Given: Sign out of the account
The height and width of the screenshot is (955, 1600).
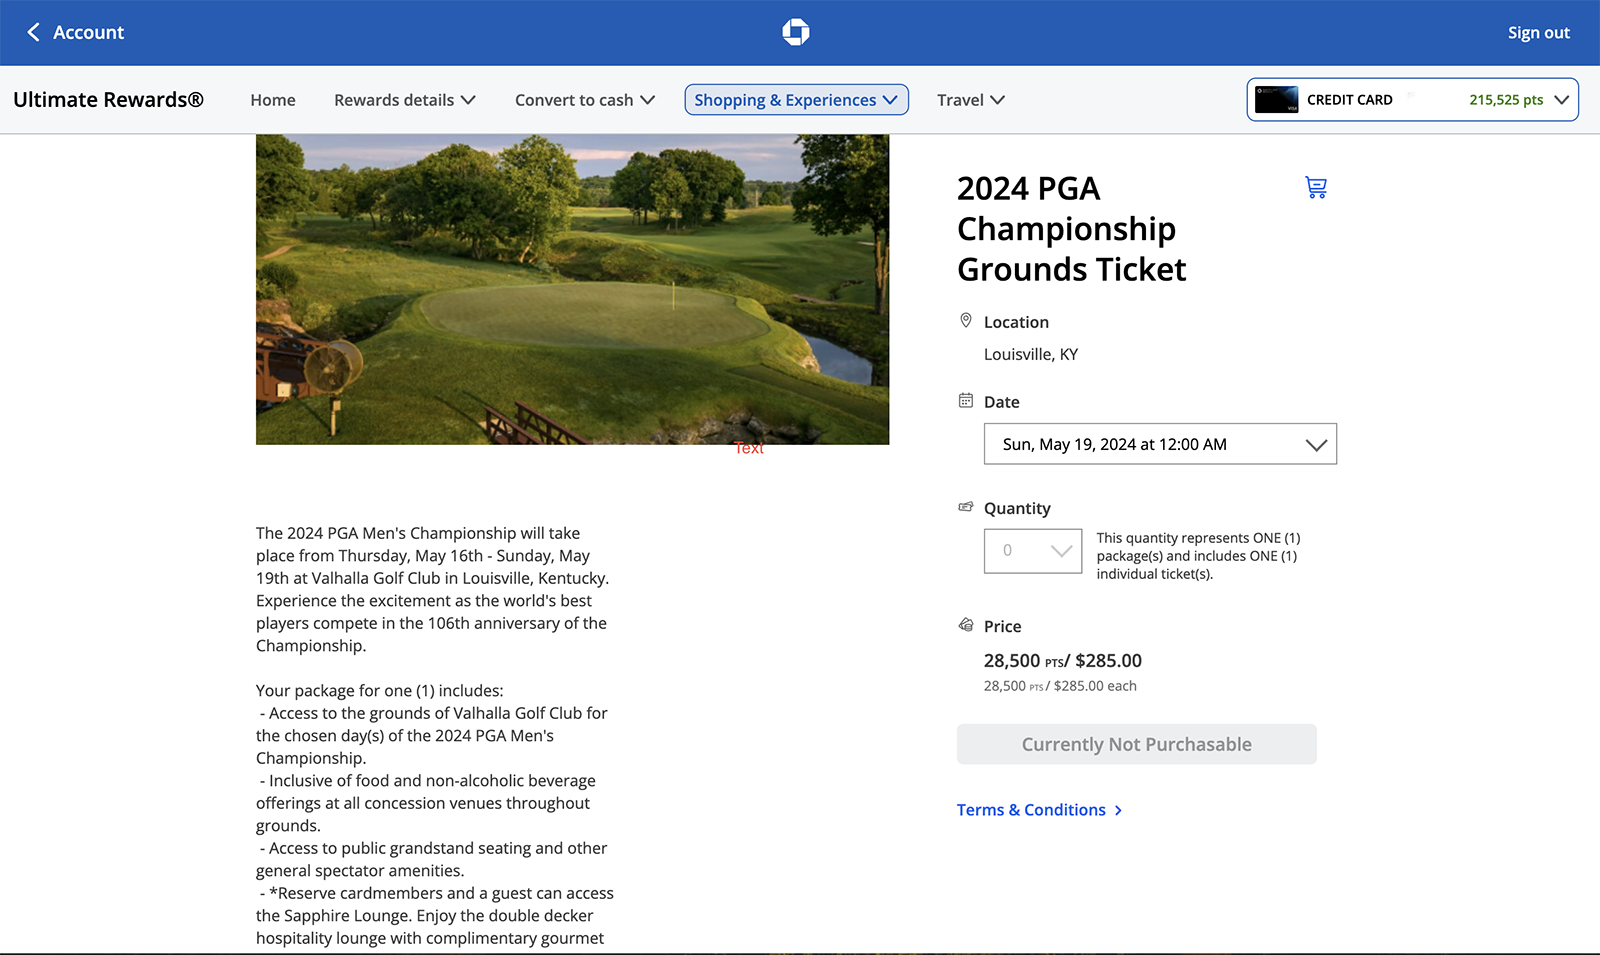Looking at the screenshot, I should pos(1539,32).
